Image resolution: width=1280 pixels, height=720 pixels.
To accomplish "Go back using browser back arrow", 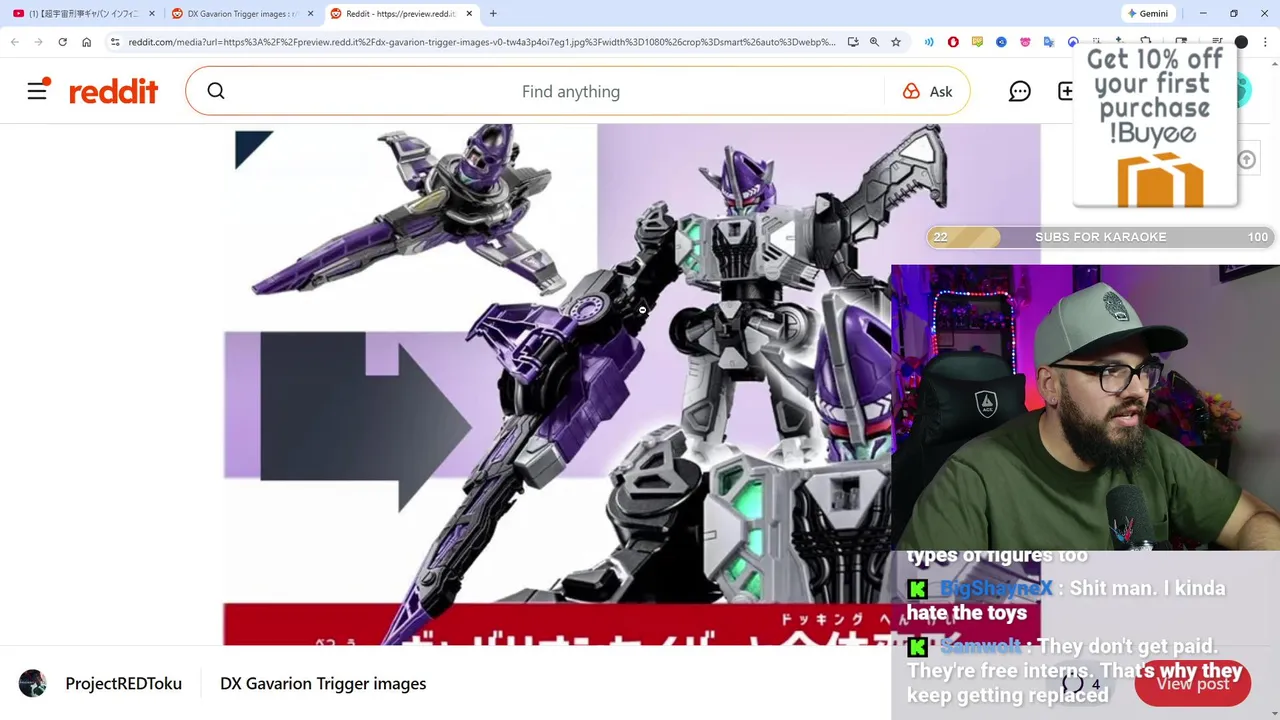I will [15, 42].
